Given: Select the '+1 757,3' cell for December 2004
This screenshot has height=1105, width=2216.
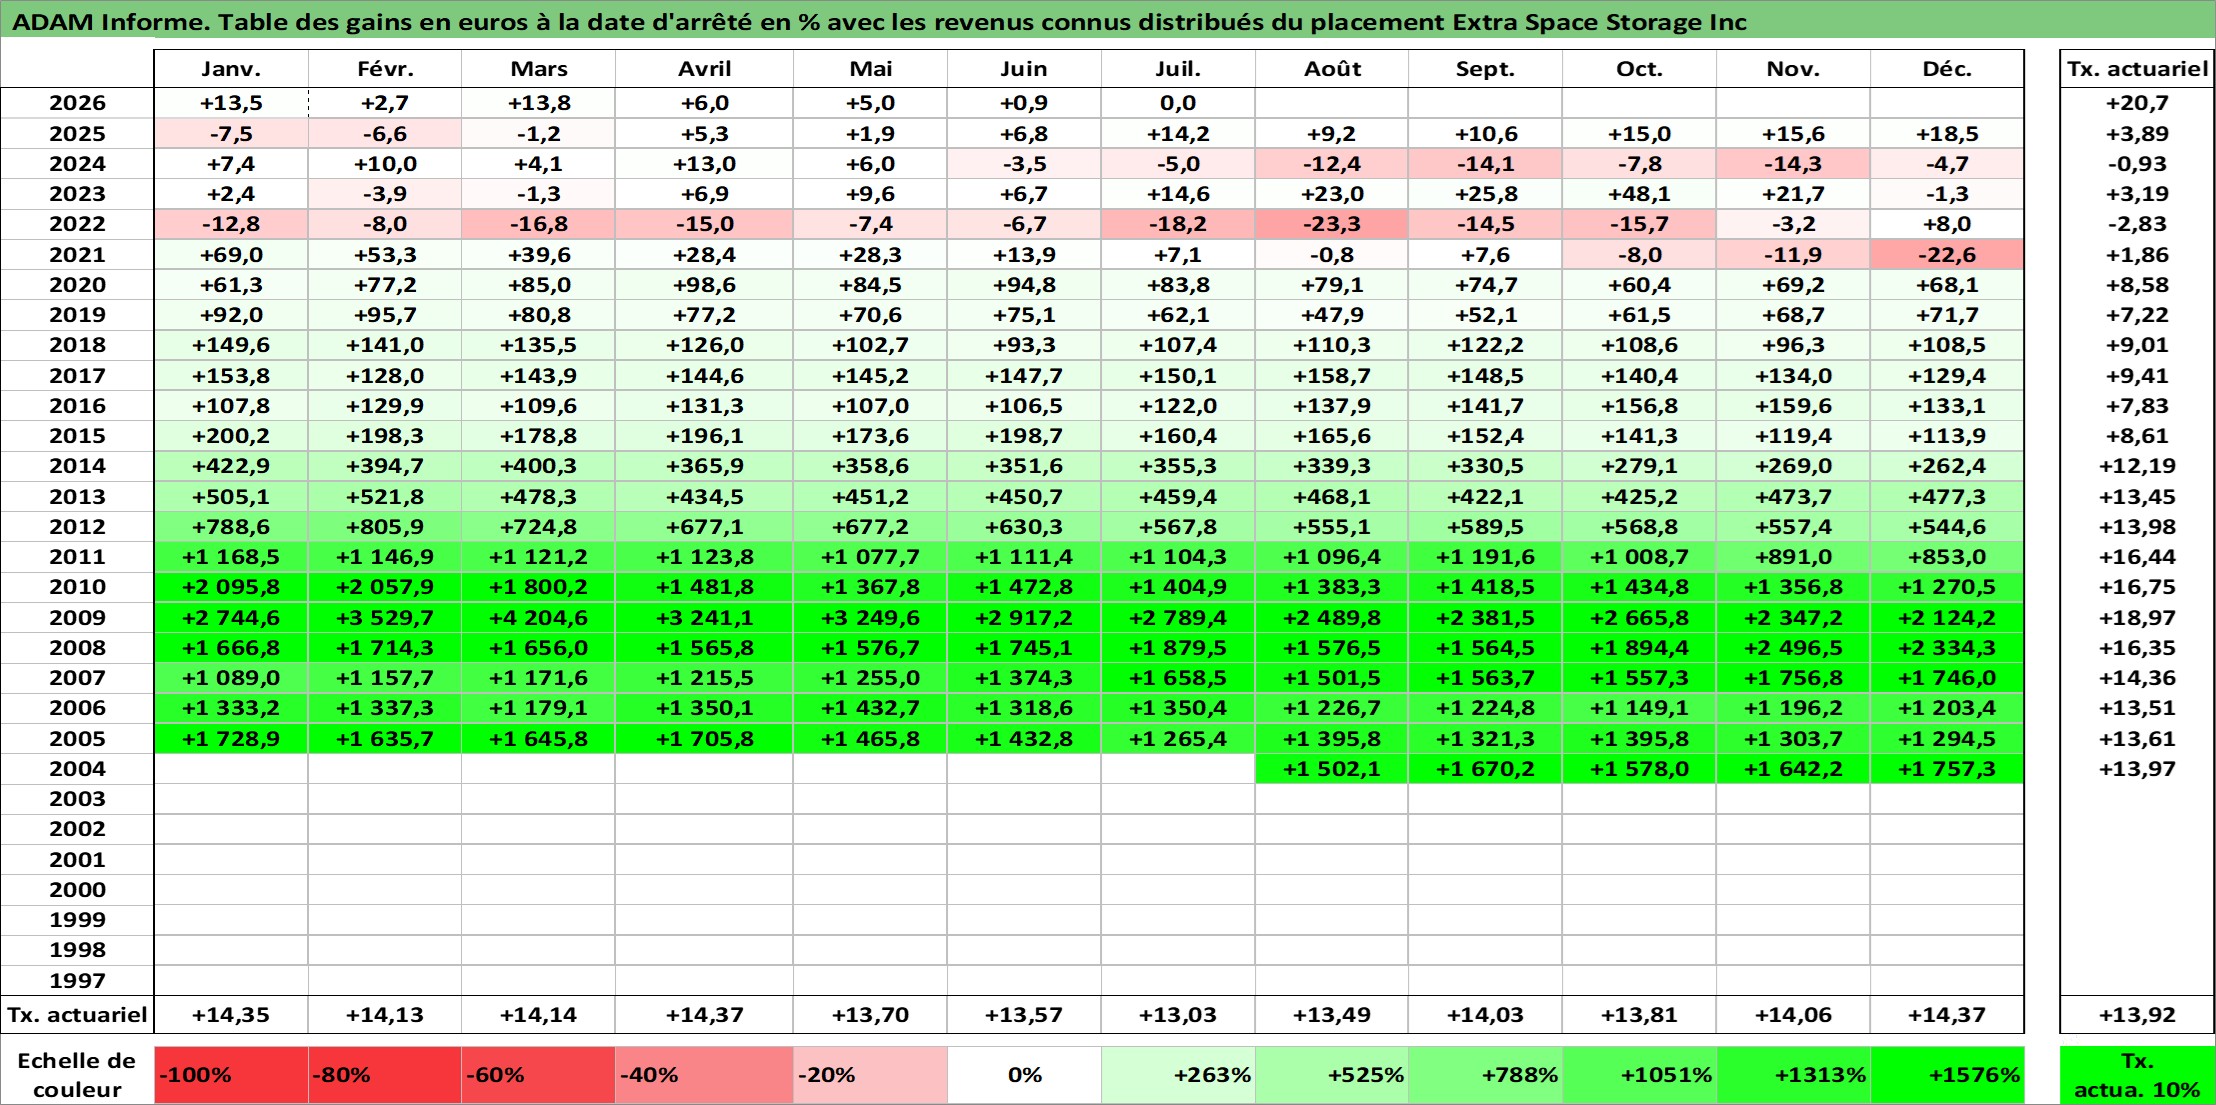Looking at the screenshot, I should pyautogui.click(x=1947, y=768).
